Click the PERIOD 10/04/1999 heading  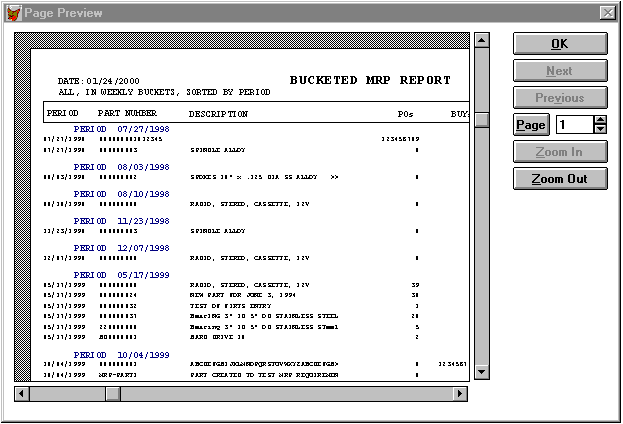122,355
